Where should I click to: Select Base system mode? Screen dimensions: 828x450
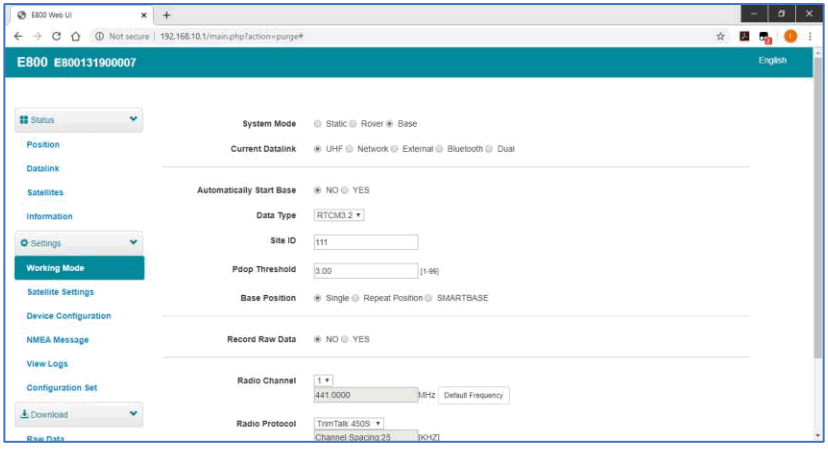(x=390, y=124)
